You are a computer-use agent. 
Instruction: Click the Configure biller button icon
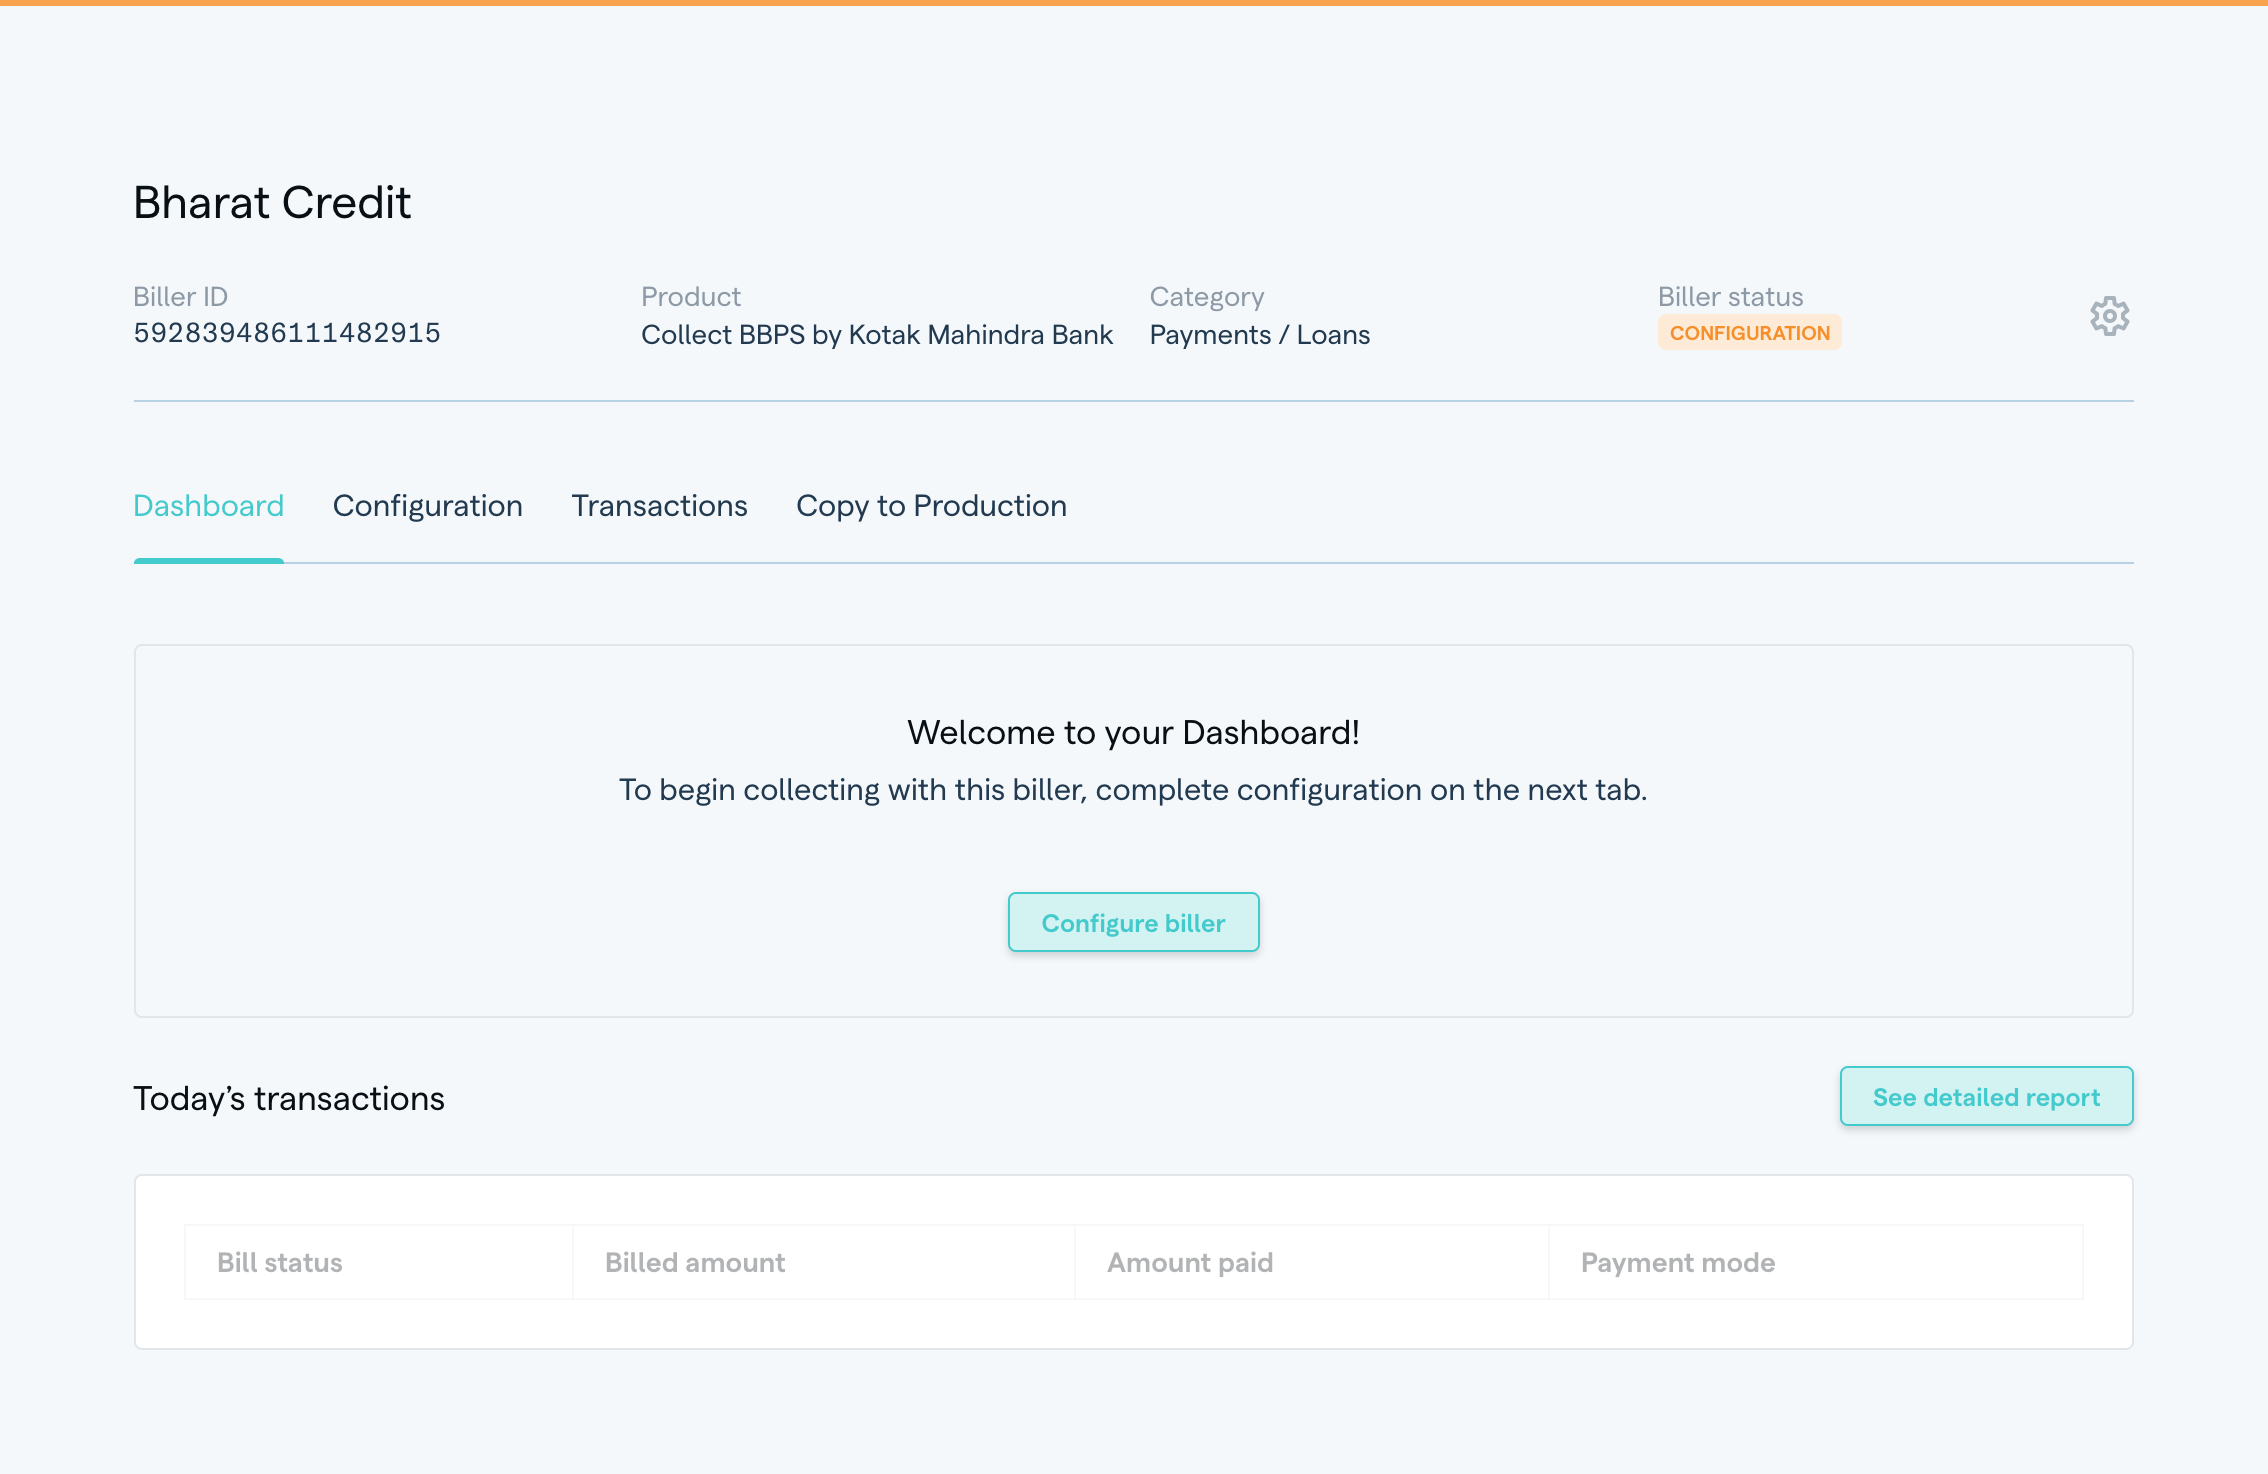click(x=1134, y=922)
